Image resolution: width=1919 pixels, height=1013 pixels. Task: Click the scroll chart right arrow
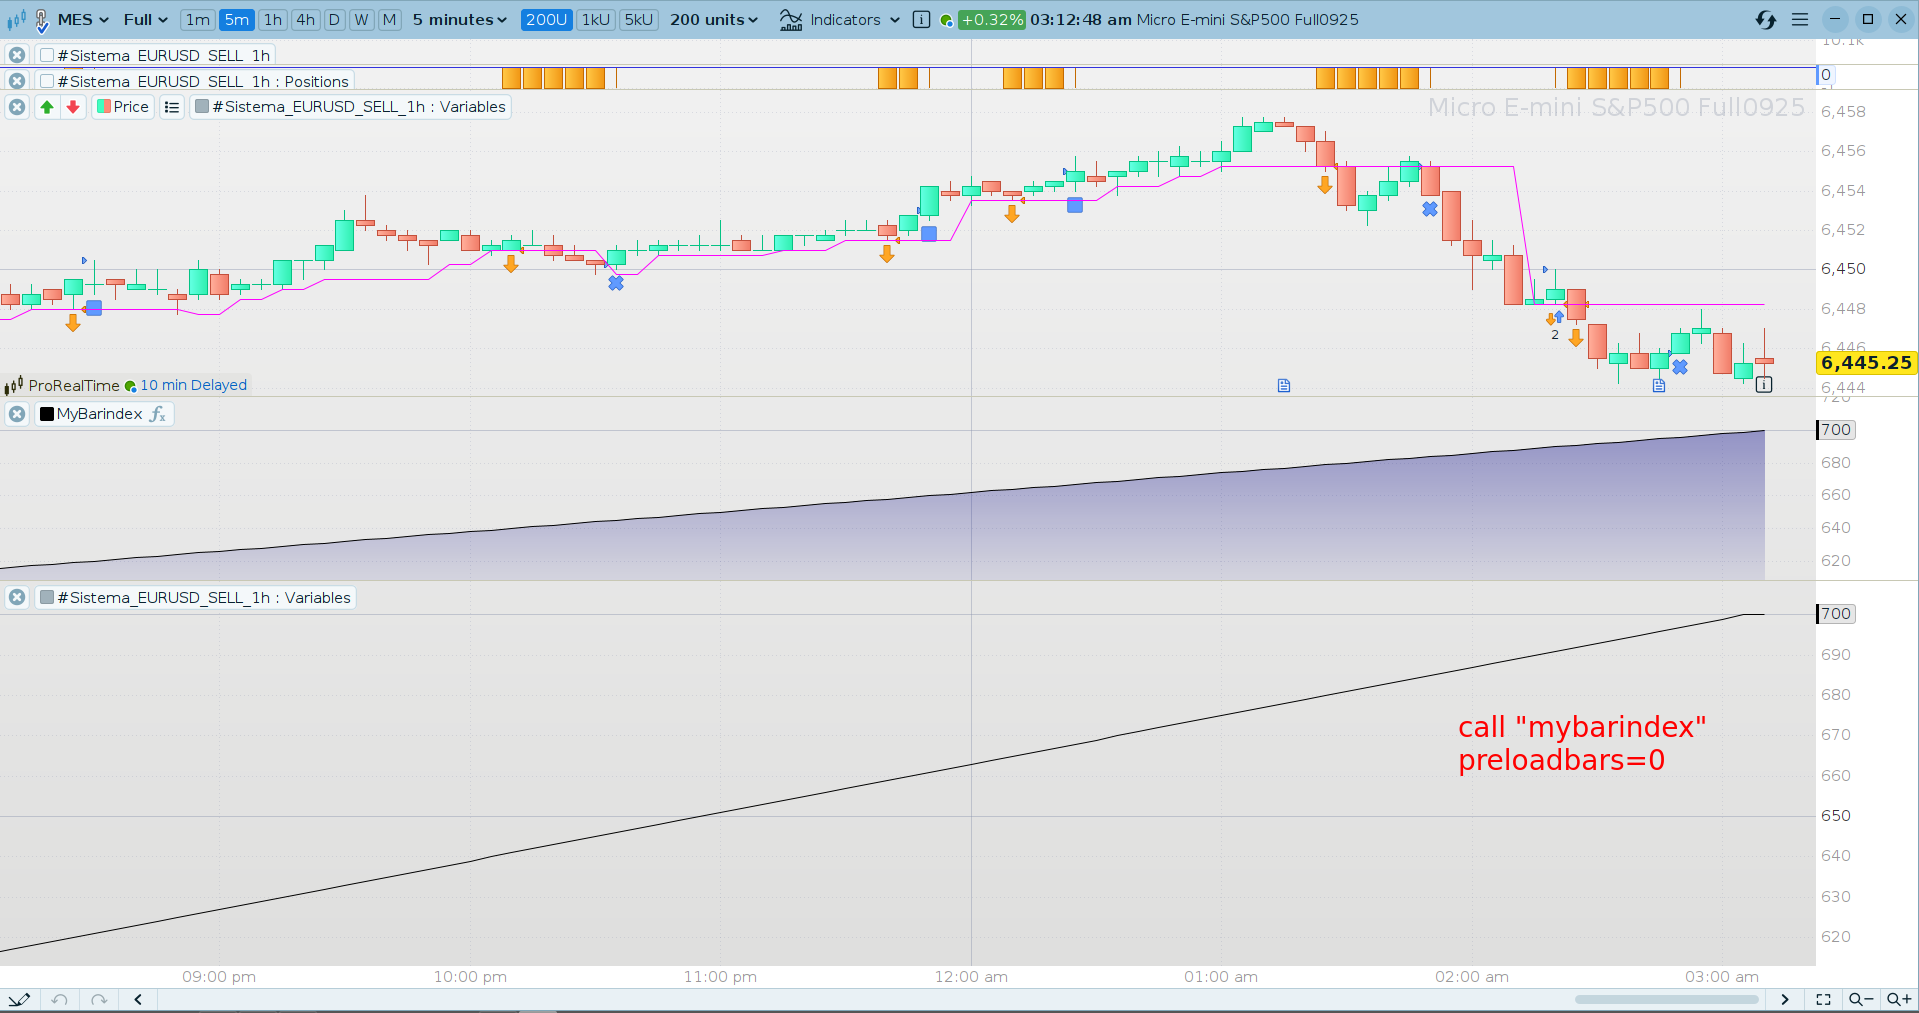coord(1785,999)
